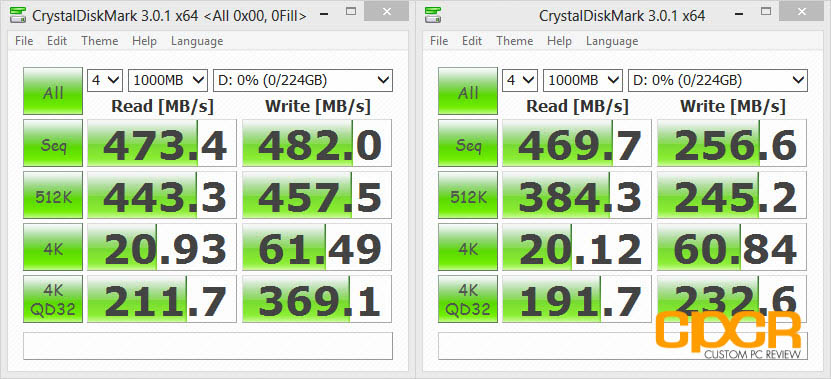Click the comment text field in left window
Image resolution: width=831 pixels, height=379 pixels.
[208, 346]
